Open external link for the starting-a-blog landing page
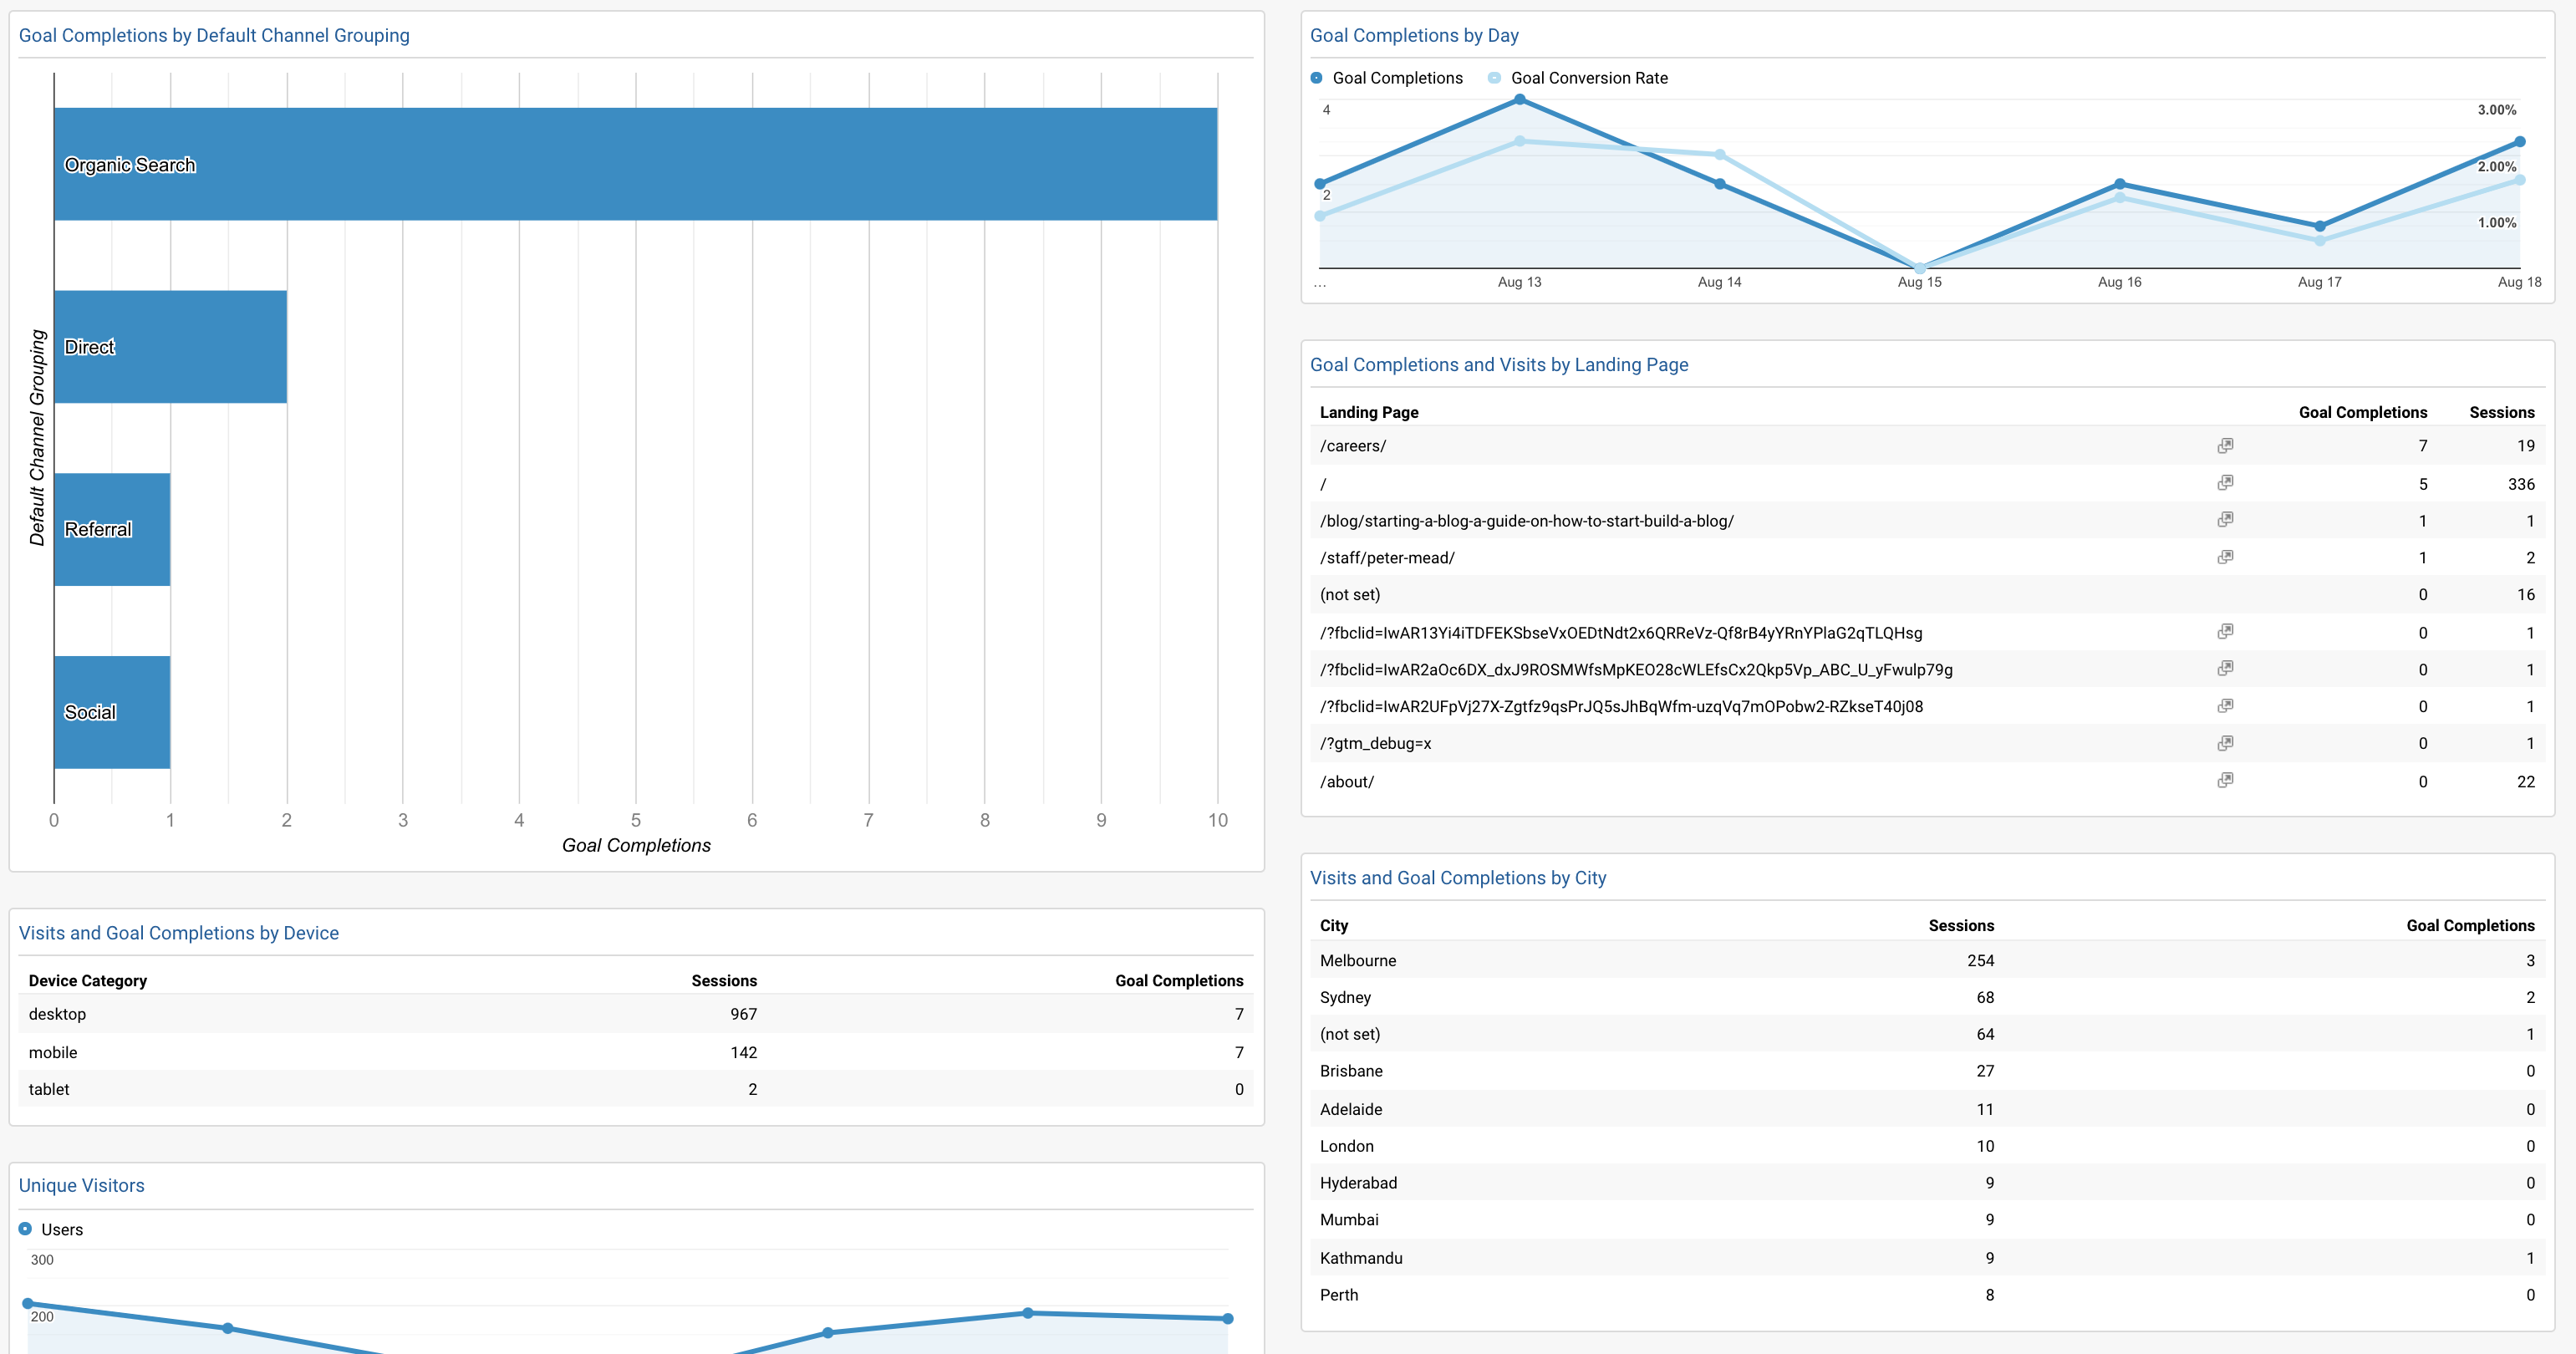 [2226, 520]
